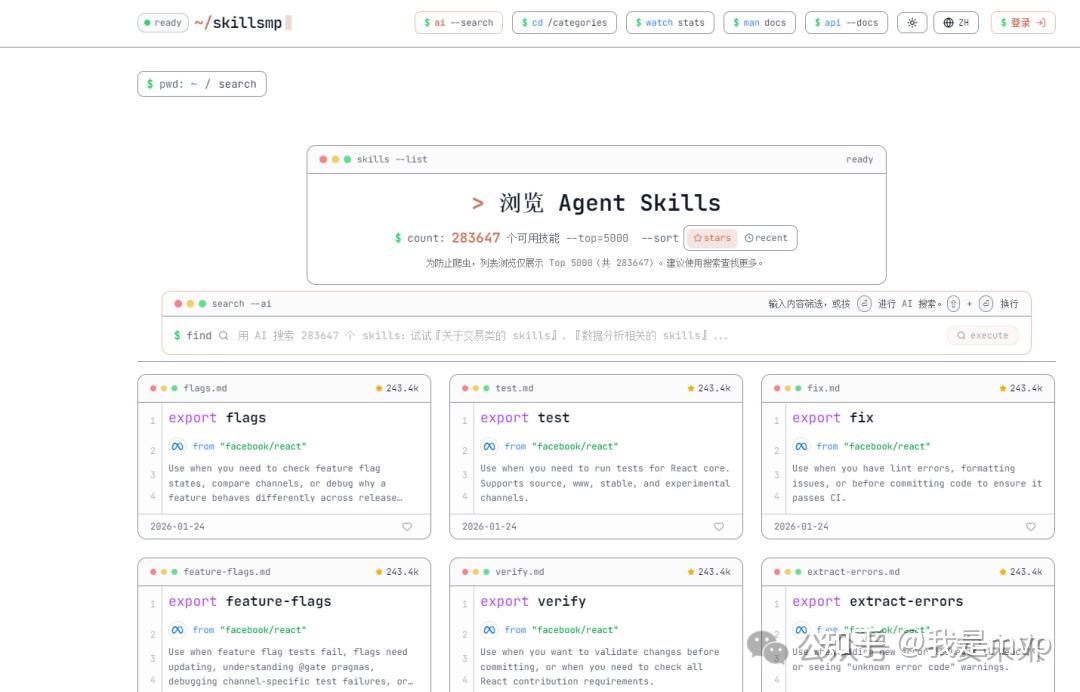Sort skills by stars
The image size is (1080, 692).
(x=712, y=238)
